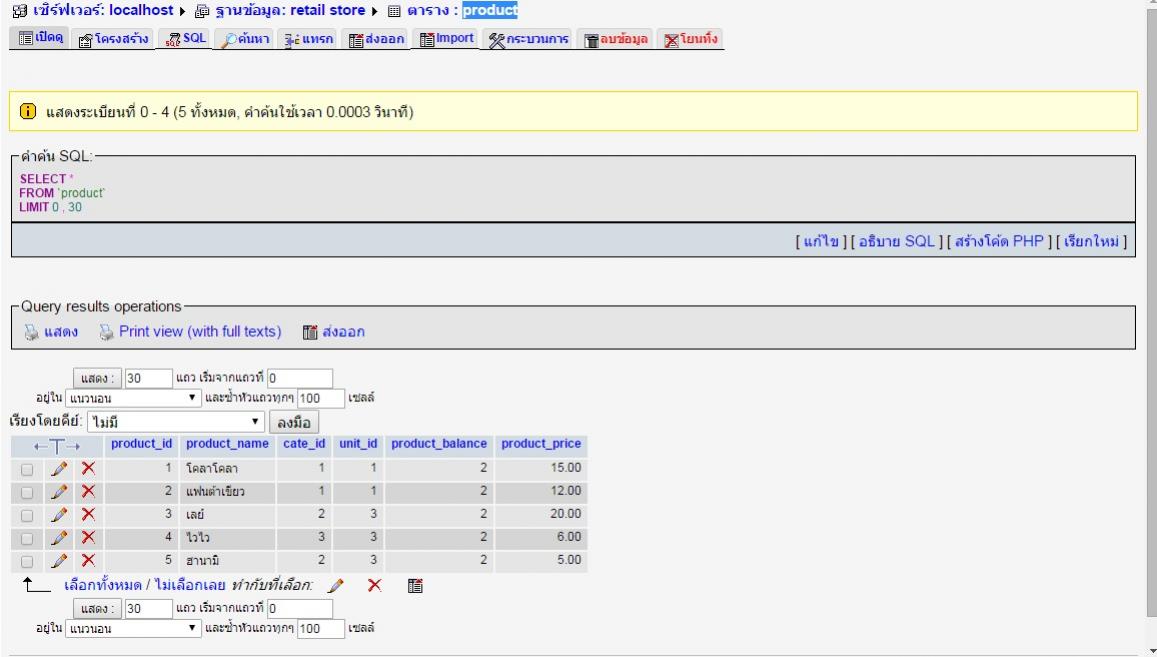Click the pencil edit icon for ฮานามิ row
The image size is (1157, 657).
coord(59,560)
